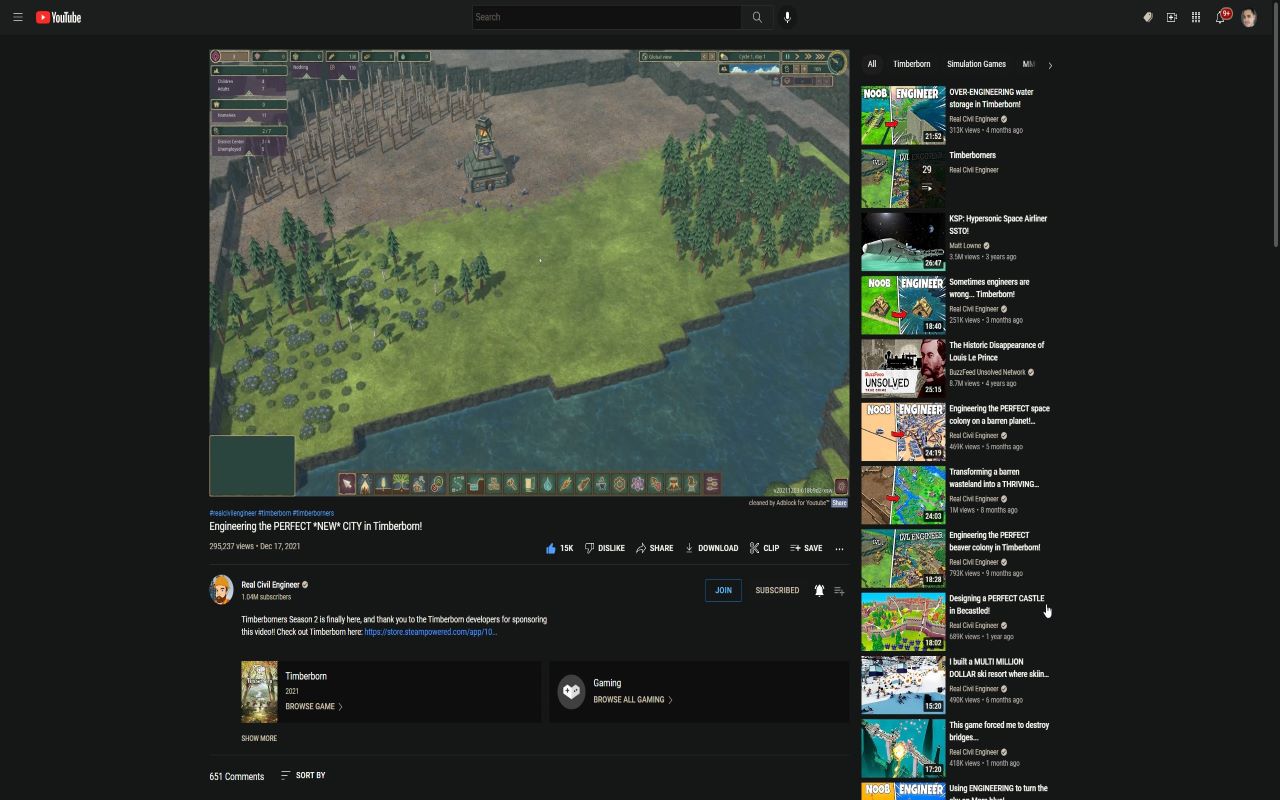1280x800 pixels.
Task: Click the #timberborners hashtag
Action: point(314,513)
